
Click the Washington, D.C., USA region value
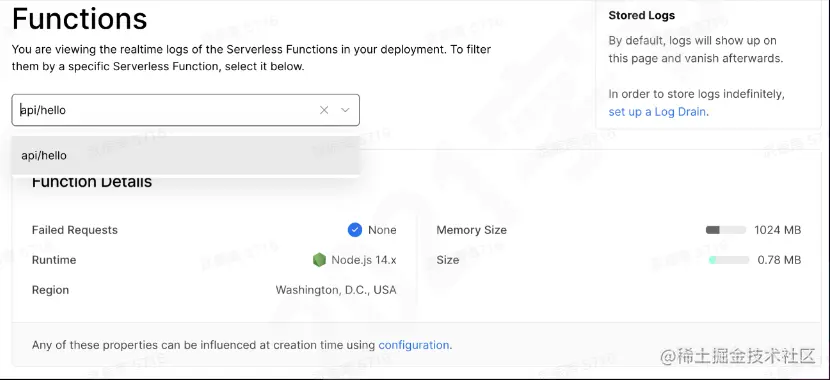[336, 290]
